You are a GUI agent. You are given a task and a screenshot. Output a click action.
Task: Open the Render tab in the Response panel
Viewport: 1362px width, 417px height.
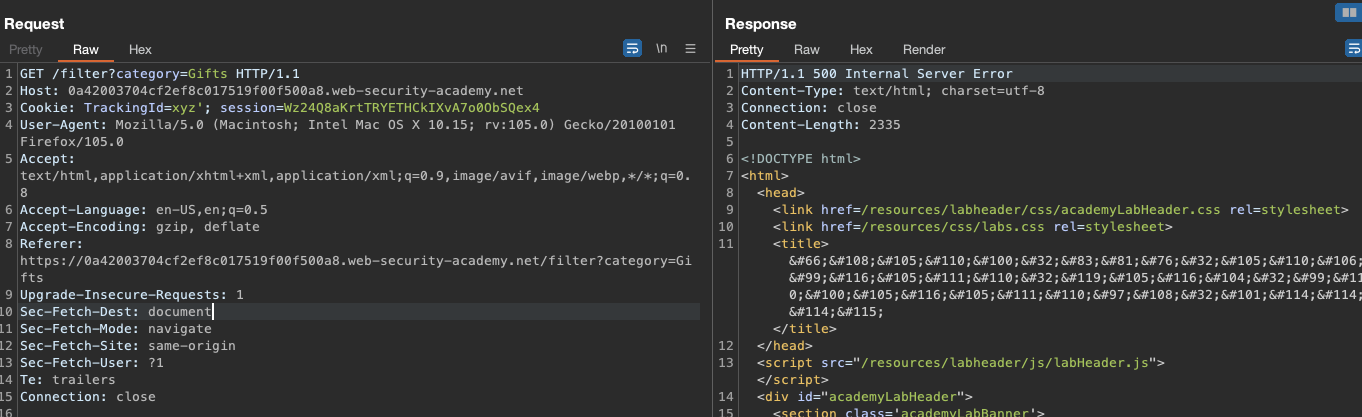[x=924, y=49]
